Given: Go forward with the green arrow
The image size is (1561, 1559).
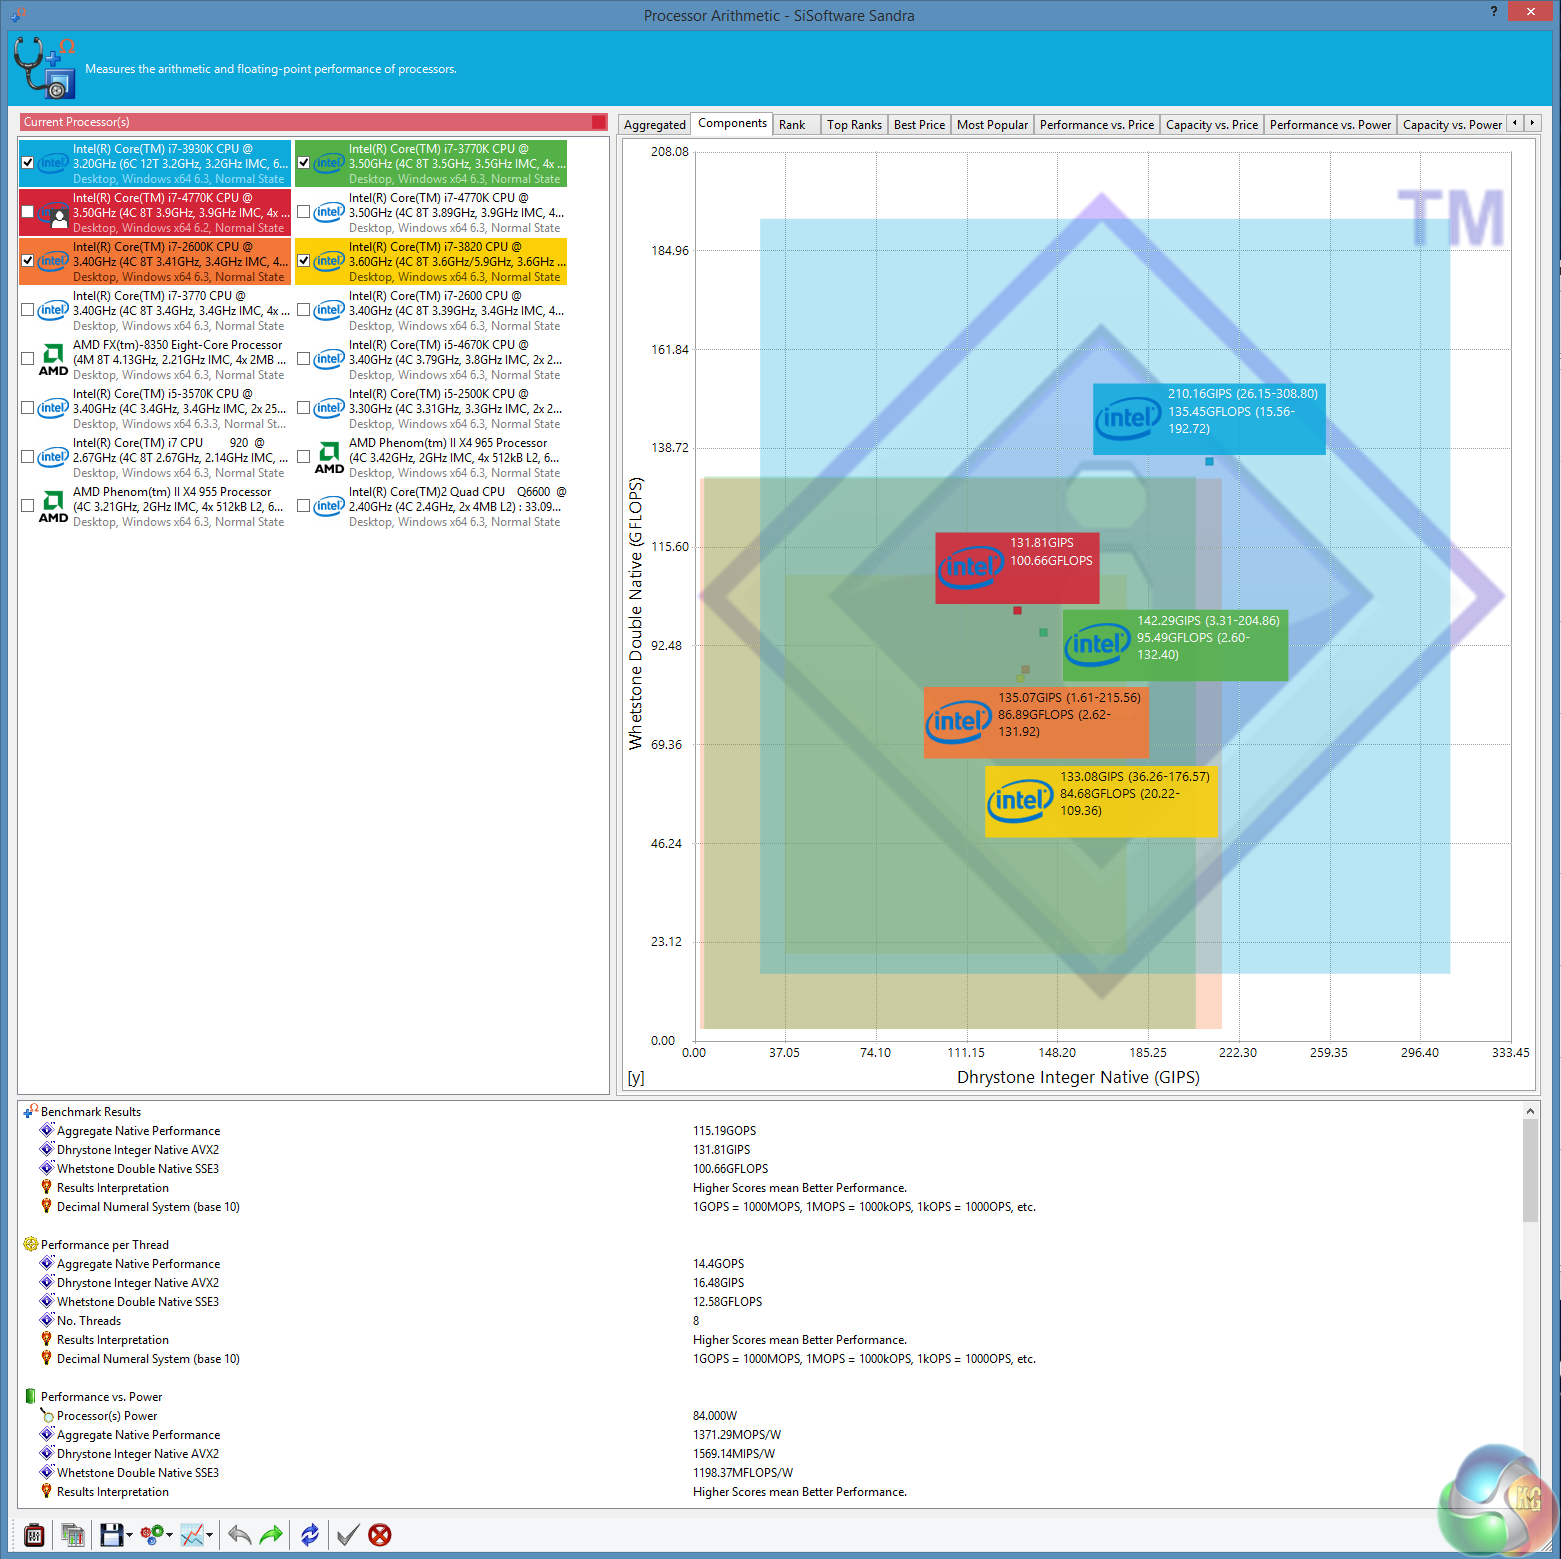Looking at the screenshot, I should (271, 1534).
